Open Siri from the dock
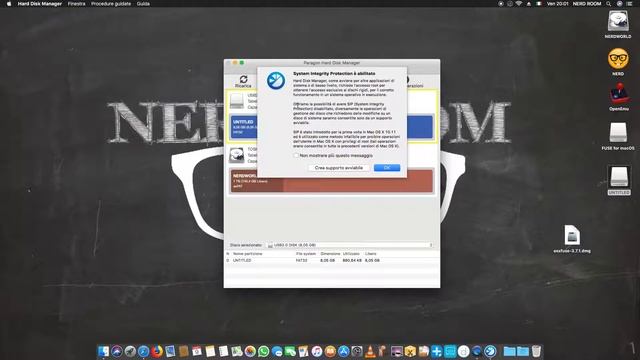Screen dimensions: 640x360 coord(117,351)
